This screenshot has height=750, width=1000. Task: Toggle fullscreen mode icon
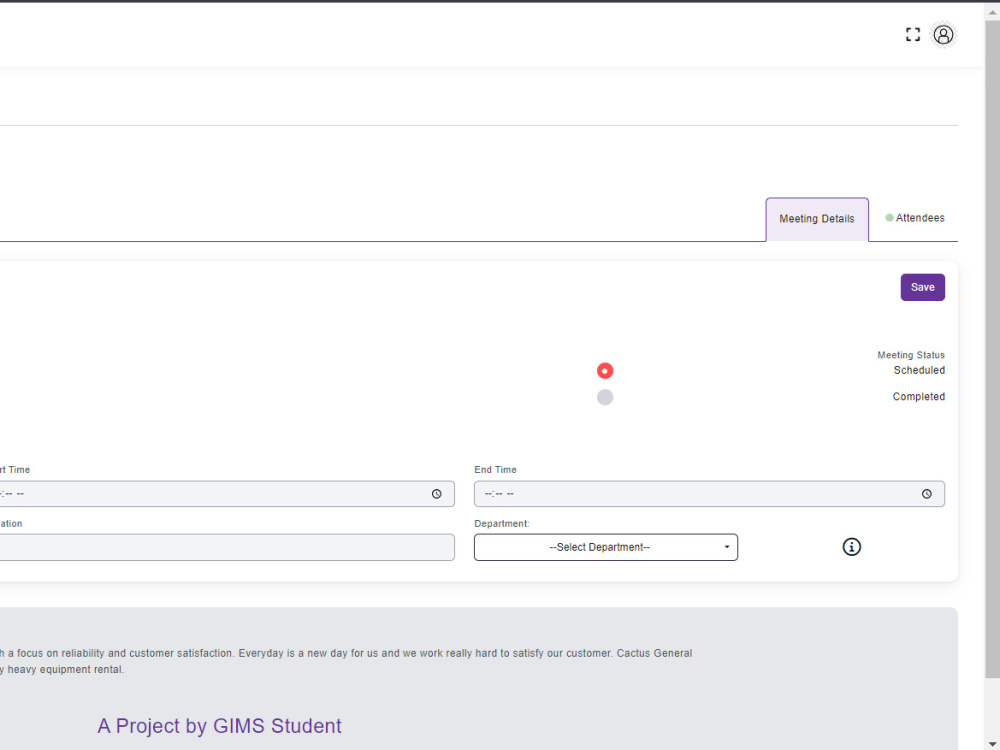(x=913, y=34)
